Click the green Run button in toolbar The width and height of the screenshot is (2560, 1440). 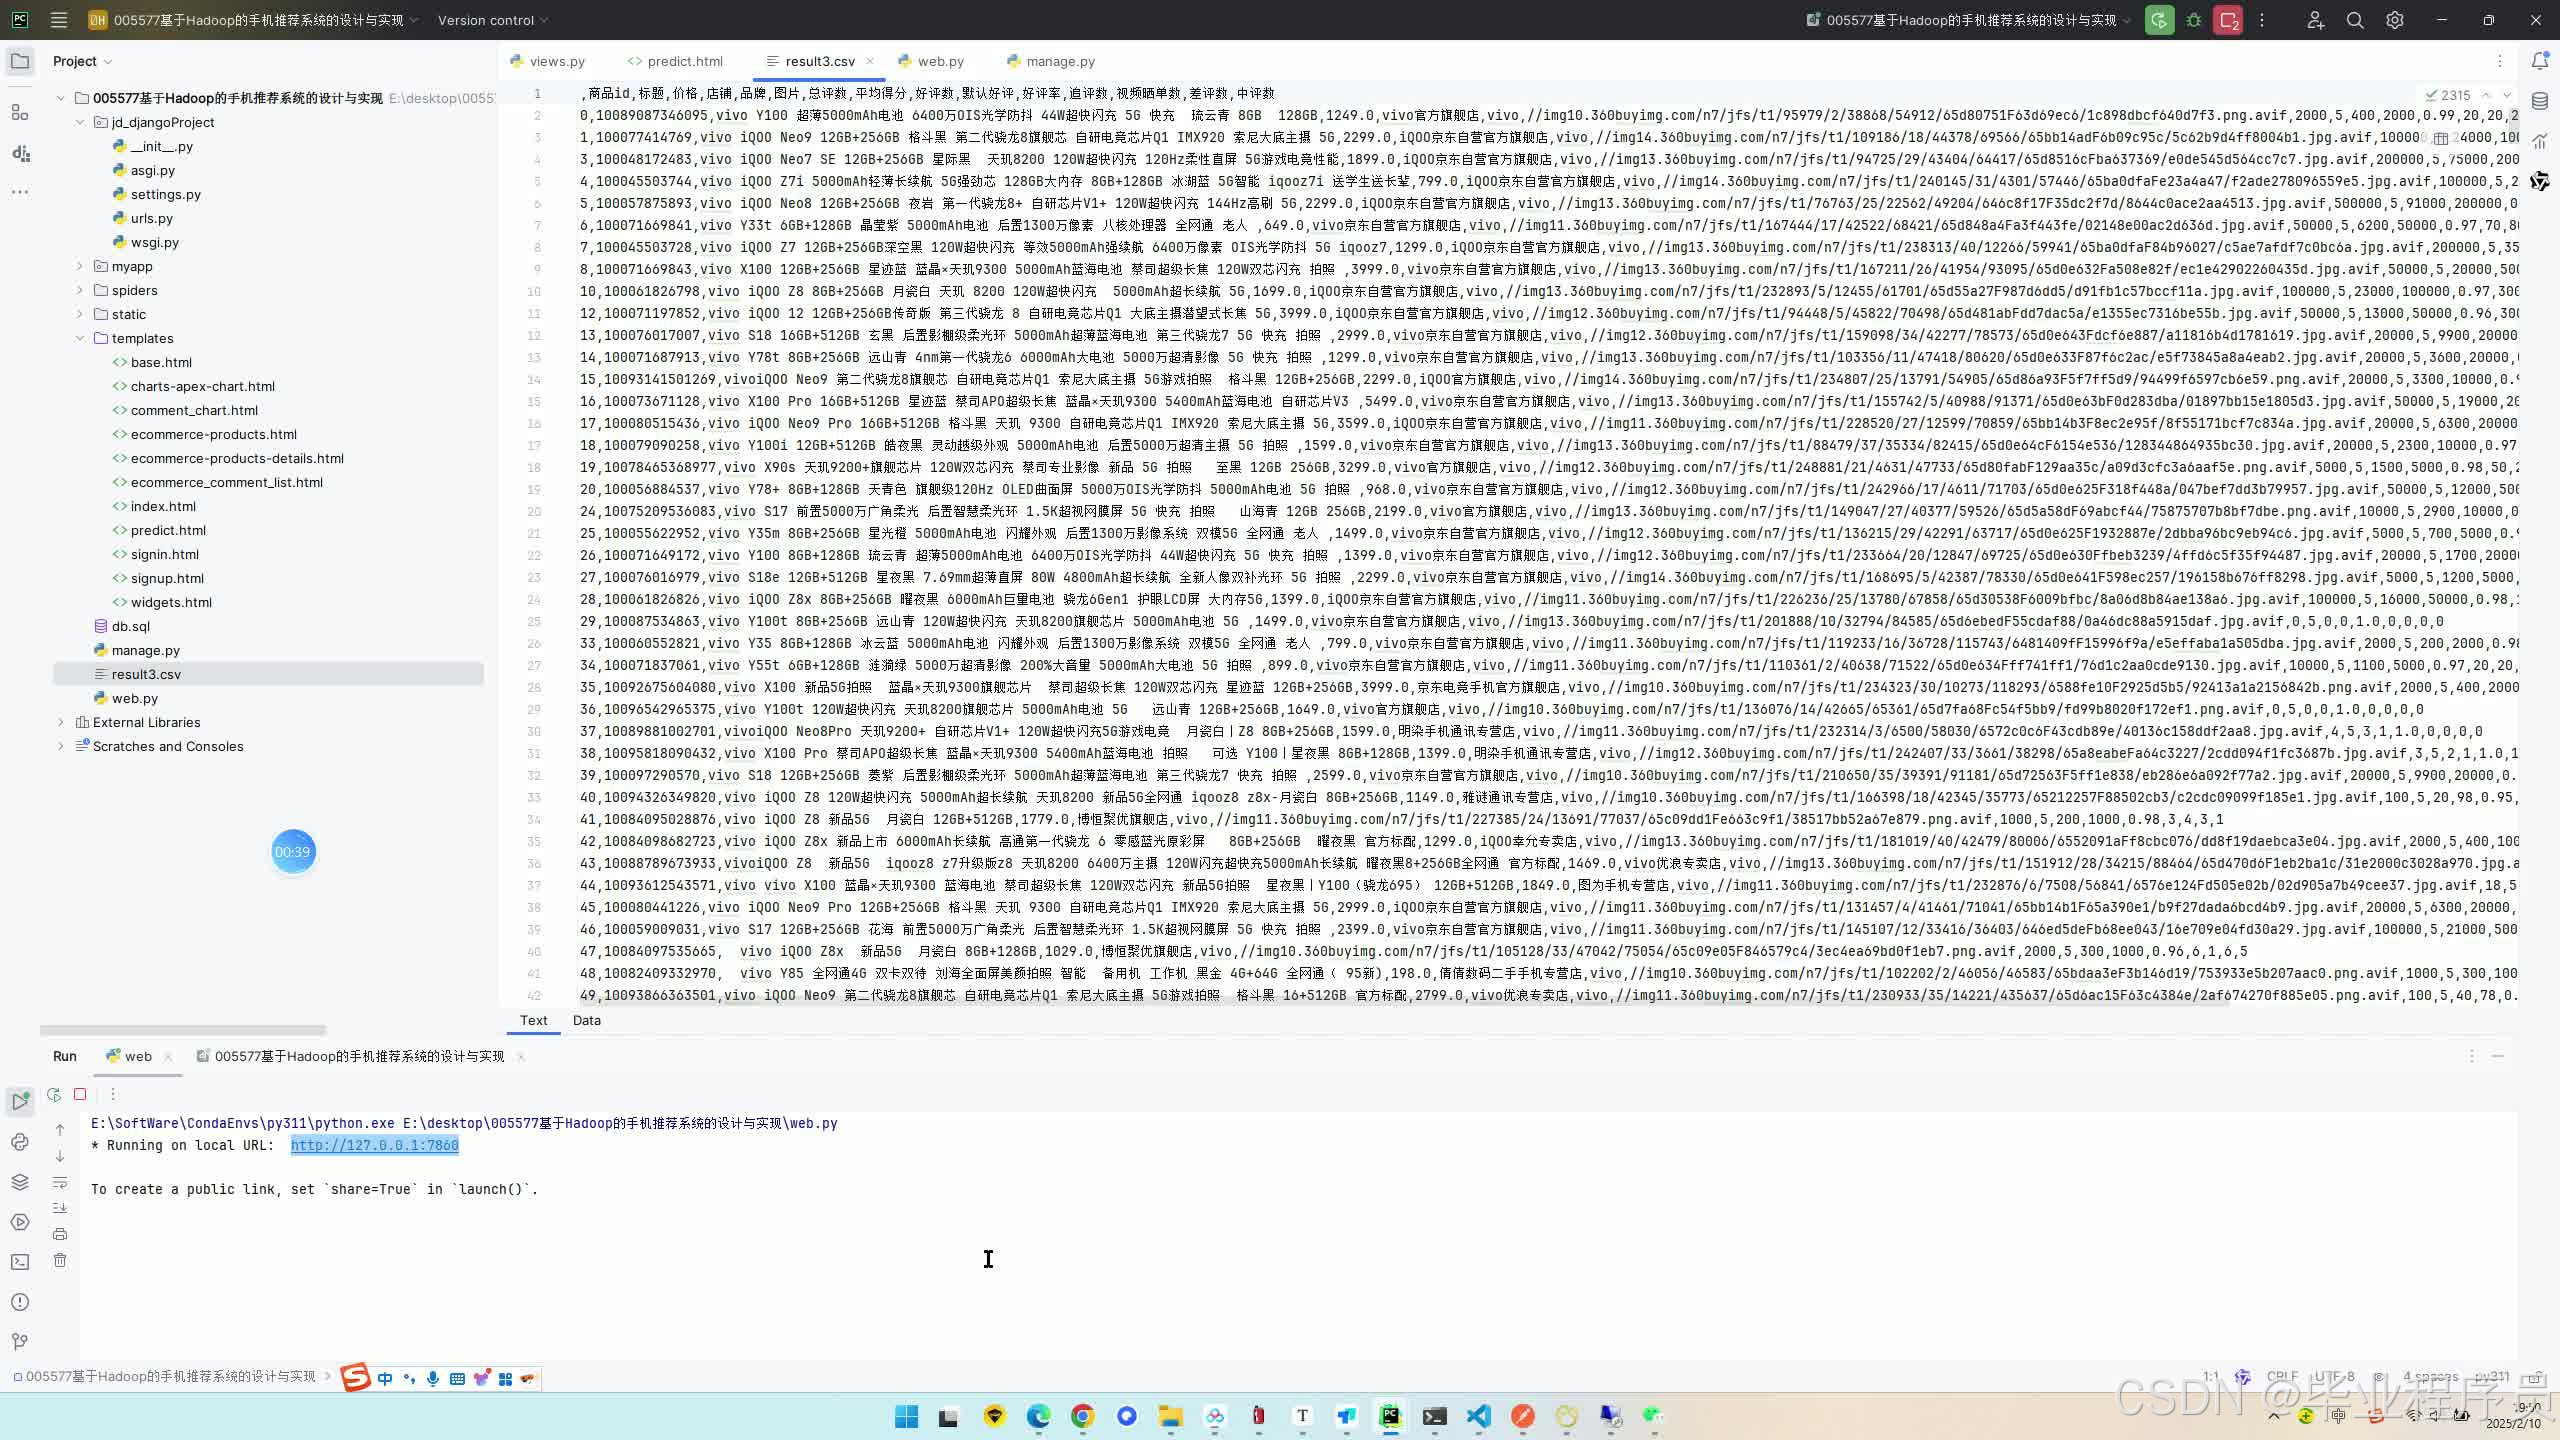tap(2159, 20)
